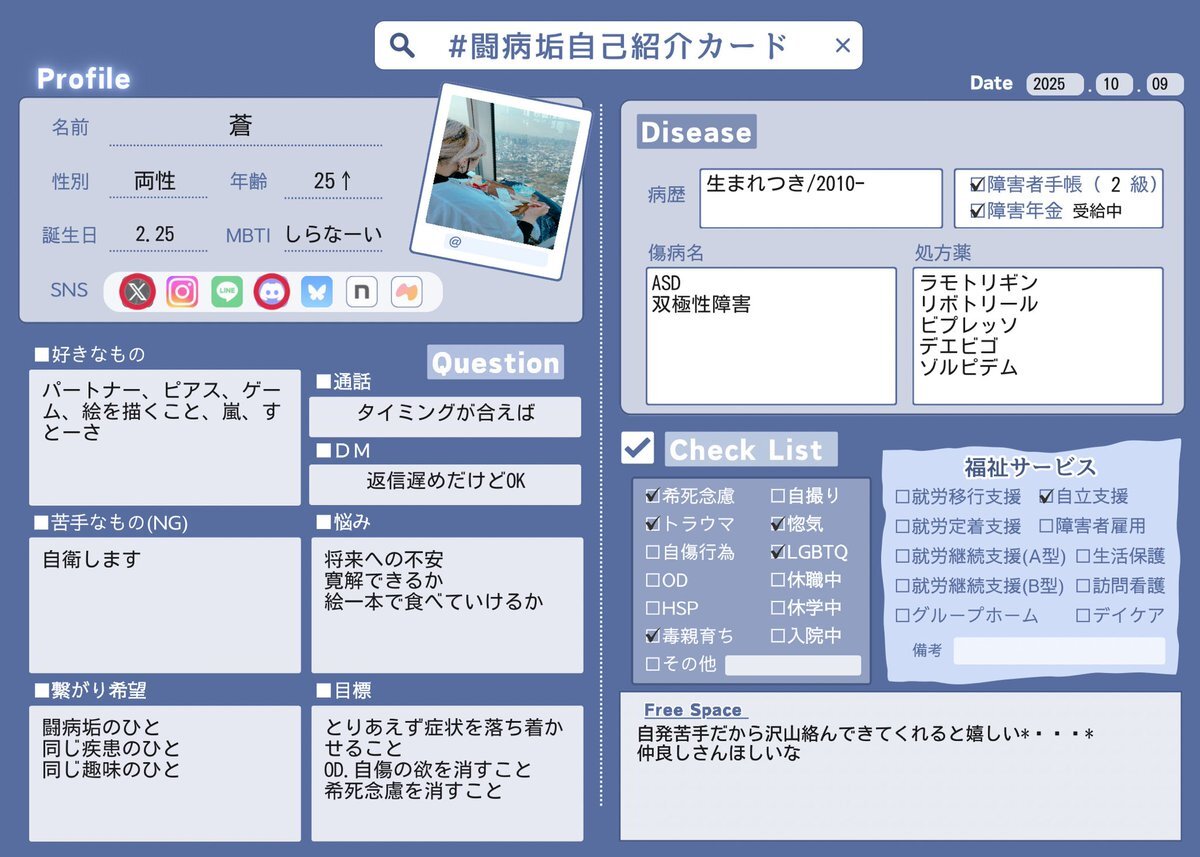The height and width of the screenshot is (857, 1200).
Task: Click 'ゾルピデム' in the 処方薬 list
Action: 969,367
